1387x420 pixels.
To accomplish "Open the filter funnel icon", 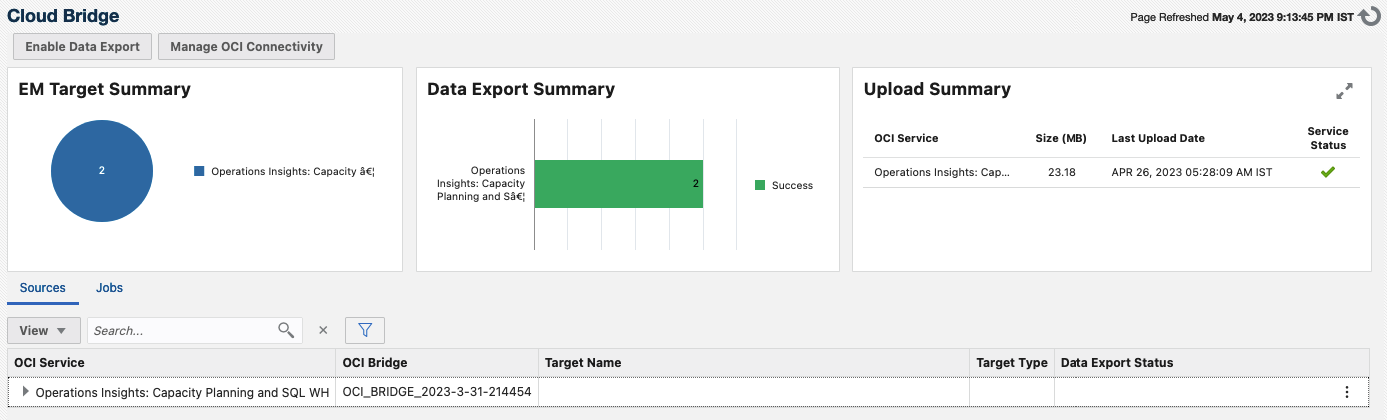I will tap(365, 330).
